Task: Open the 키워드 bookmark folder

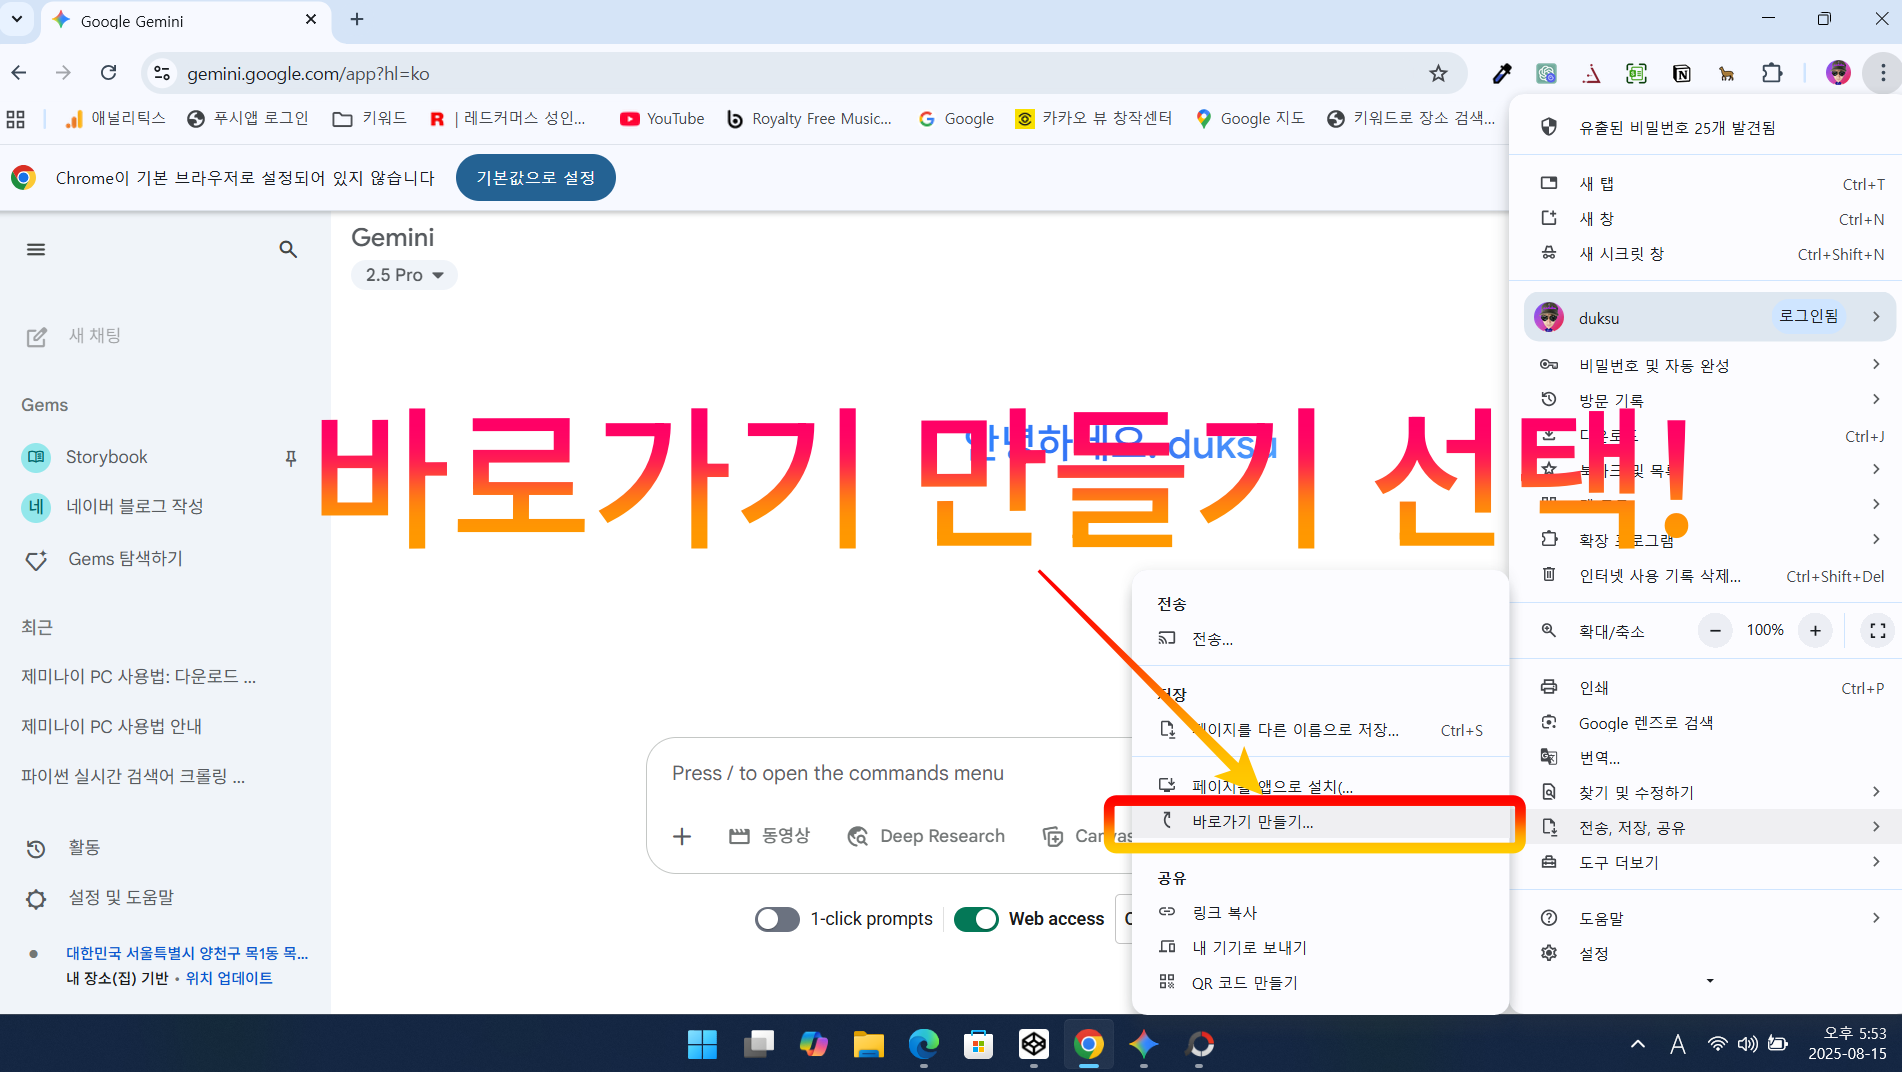Action: click(x=369, y=118)
